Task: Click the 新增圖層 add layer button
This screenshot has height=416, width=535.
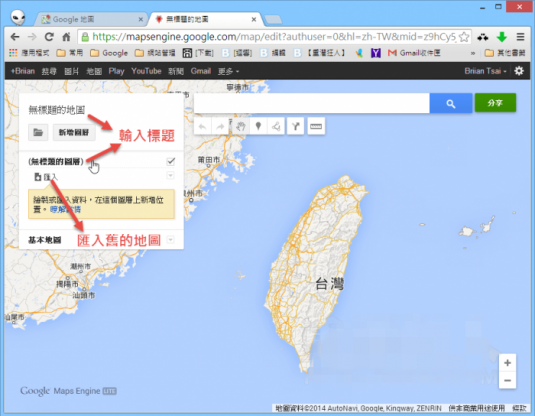Action: (x=74, y=132)
